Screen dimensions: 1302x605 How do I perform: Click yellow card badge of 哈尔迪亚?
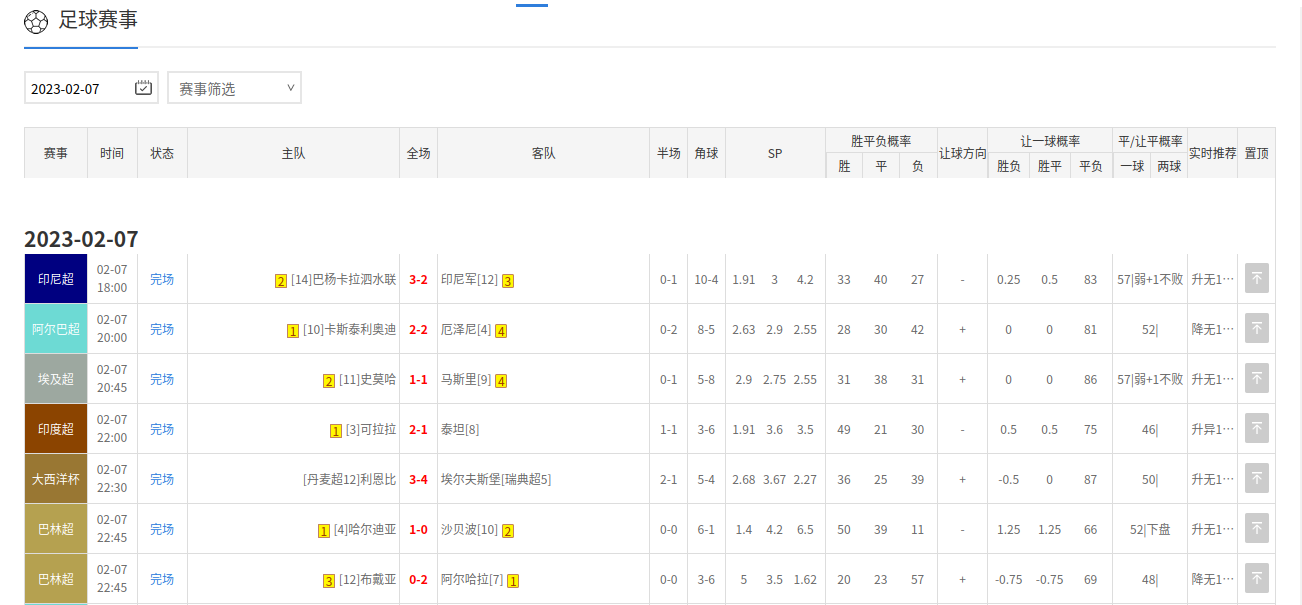324,531
